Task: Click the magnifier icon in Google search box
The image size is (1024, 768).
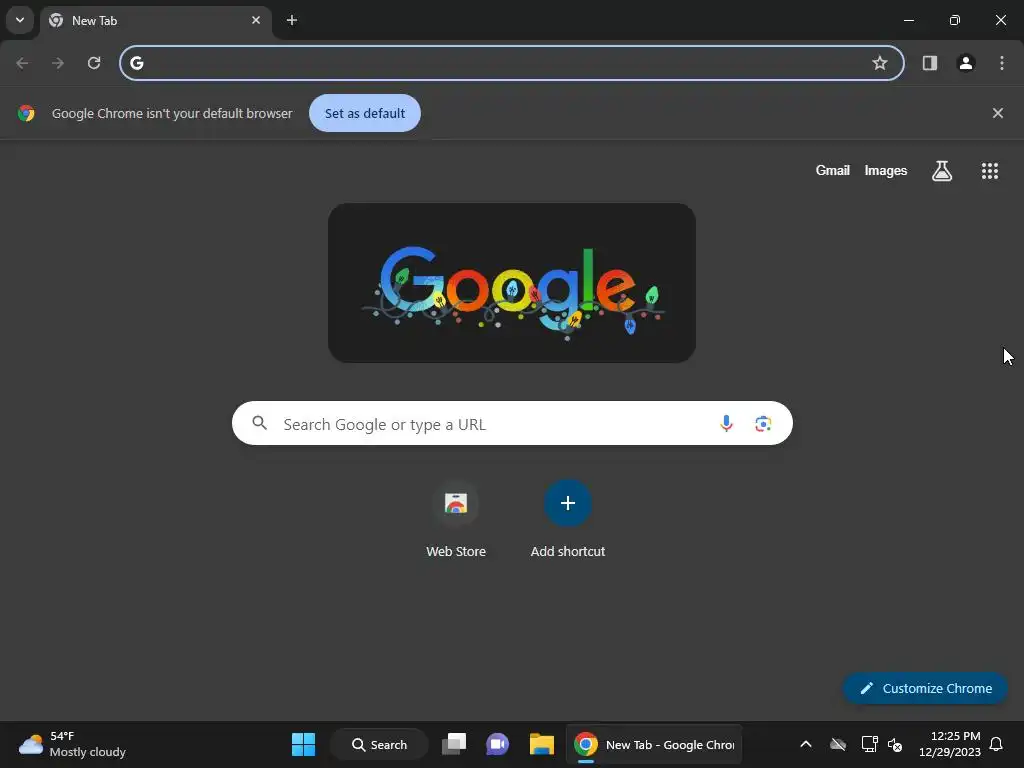Action: [259, 423]
